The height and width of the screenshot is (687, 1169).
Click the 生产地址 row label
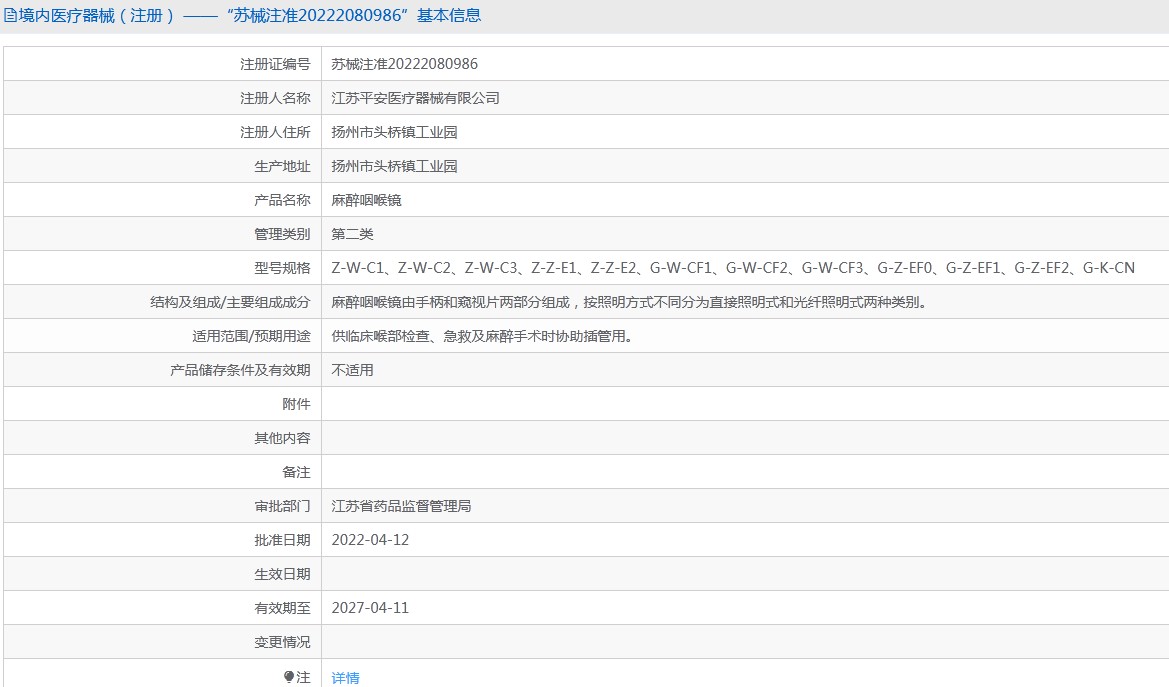282,166
